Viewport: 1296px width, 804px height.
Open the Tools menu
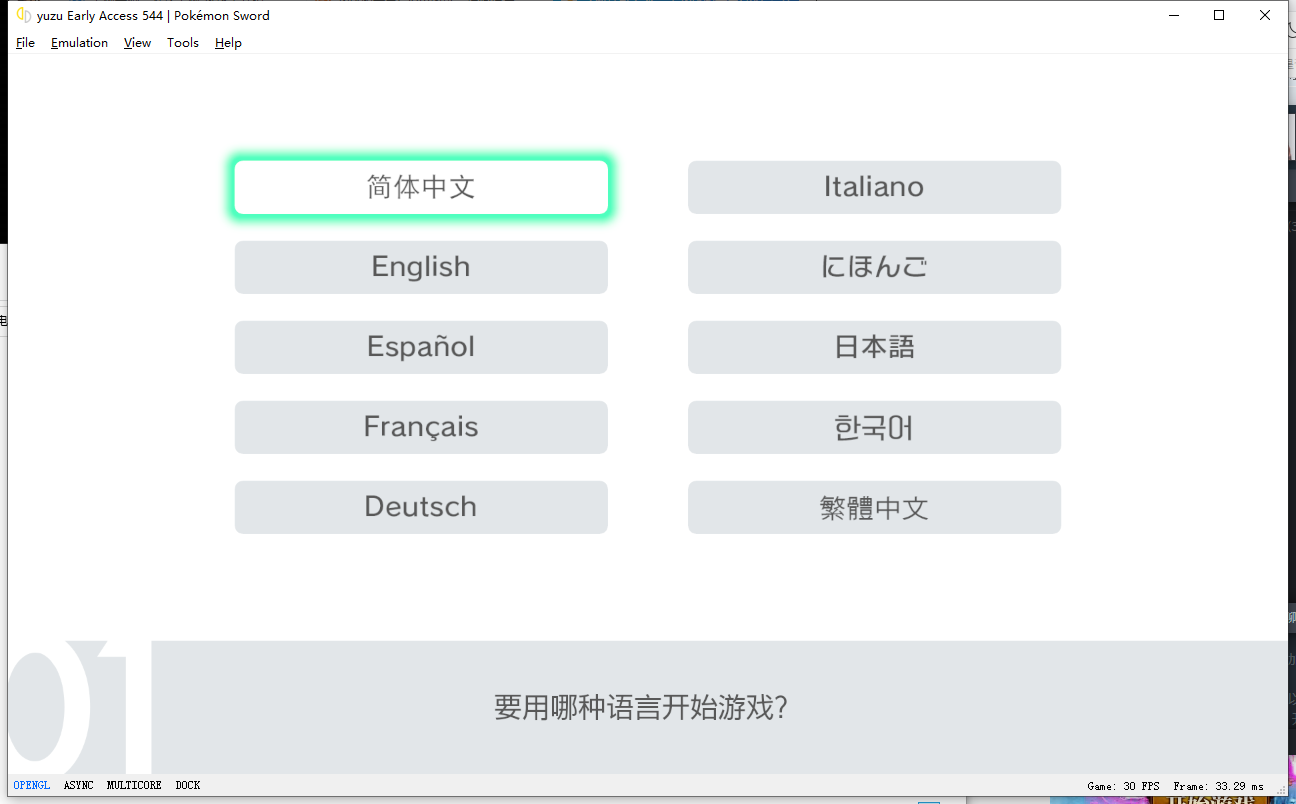pos(183,43)
